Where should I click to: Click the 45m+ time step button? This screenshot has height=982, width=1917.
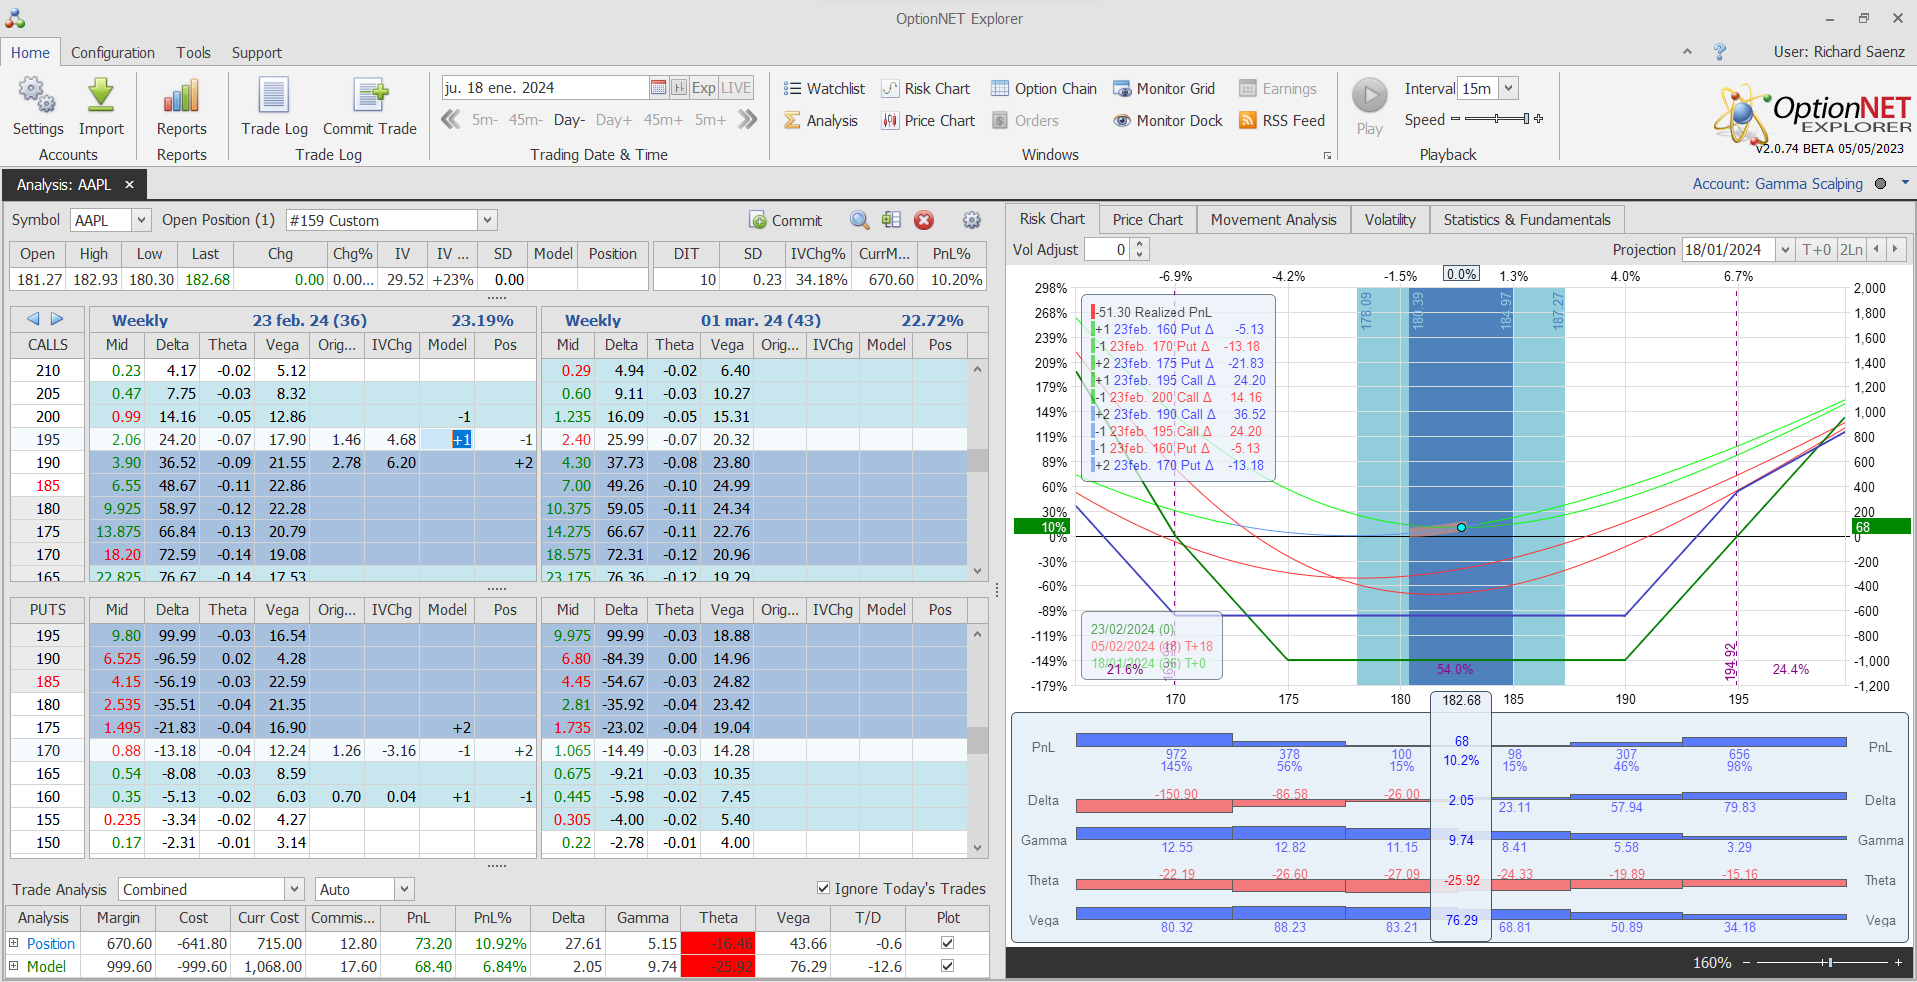[663, 120]
